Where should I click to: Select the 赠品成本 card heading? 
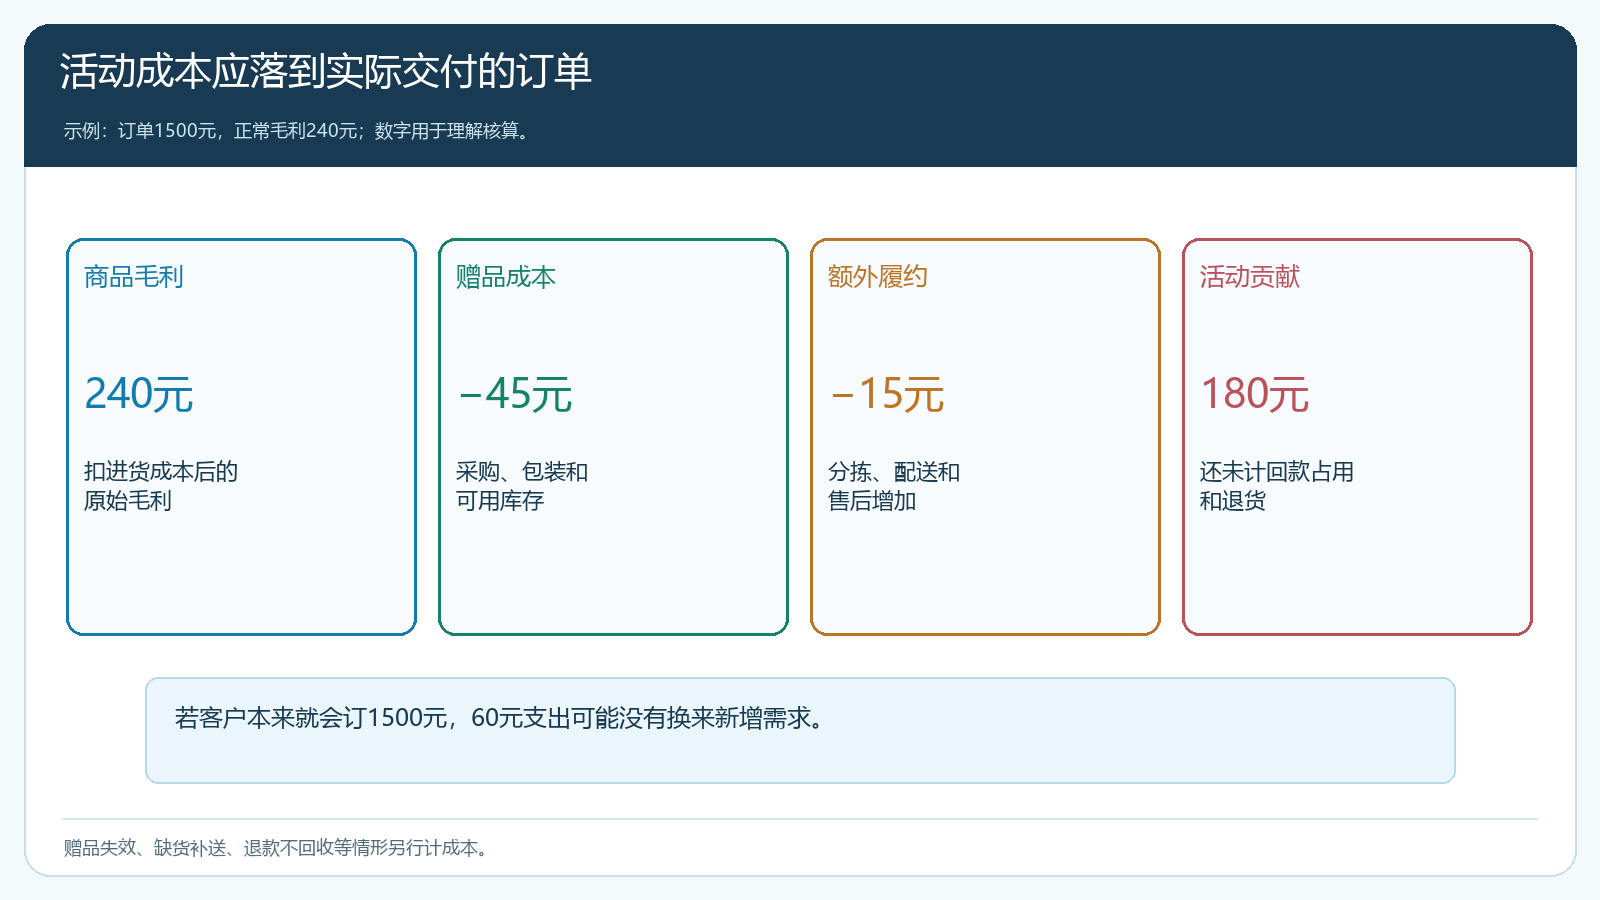coord(506,277)
